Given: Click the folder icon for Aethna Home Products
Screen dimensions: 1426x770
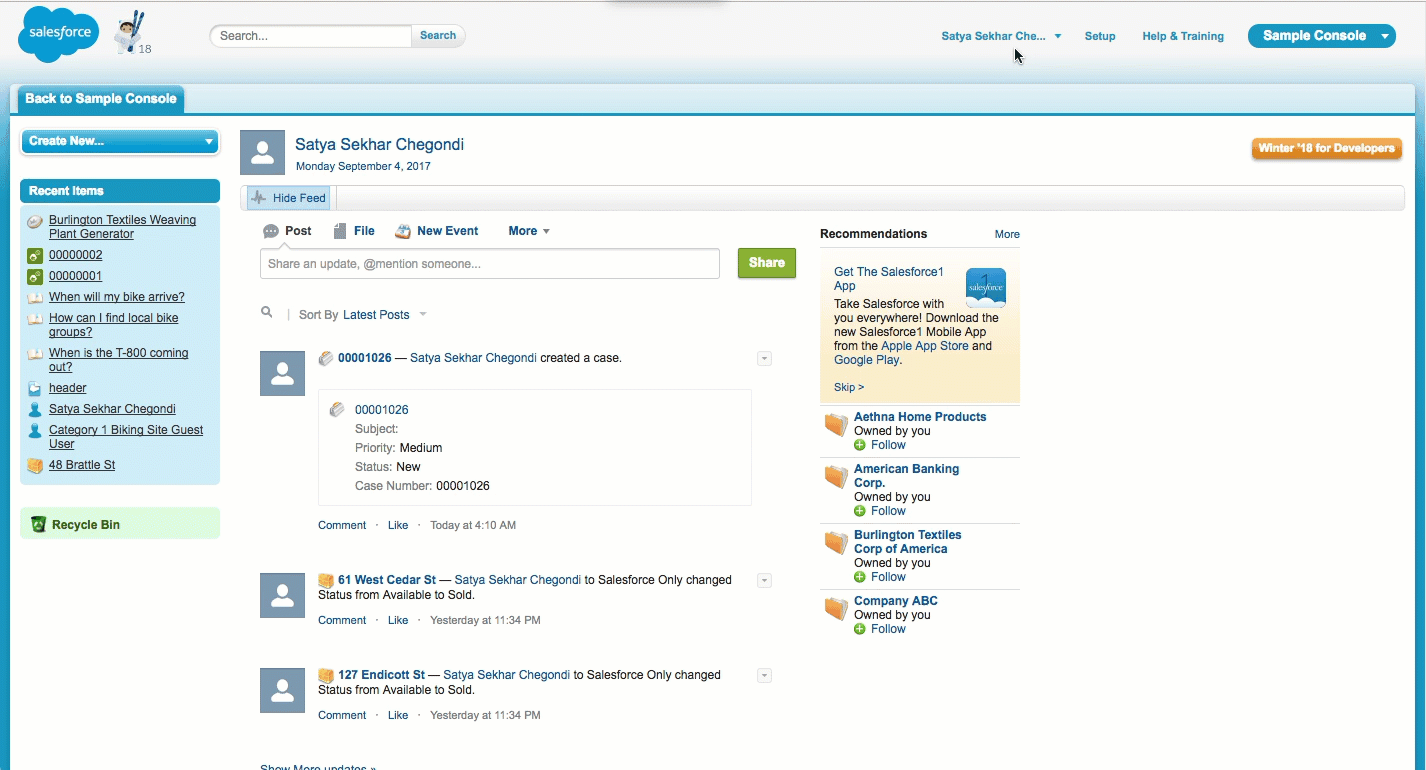Looking at the screenshot, I should [836, 424].
